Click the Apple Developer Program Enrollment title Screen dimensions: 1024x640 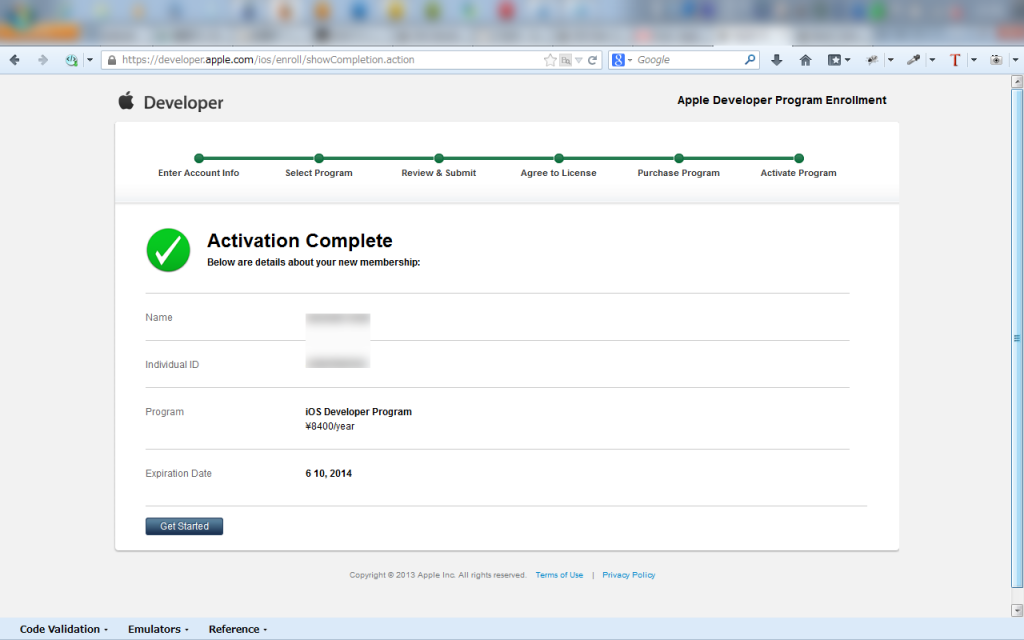click(x=782, y=100)
